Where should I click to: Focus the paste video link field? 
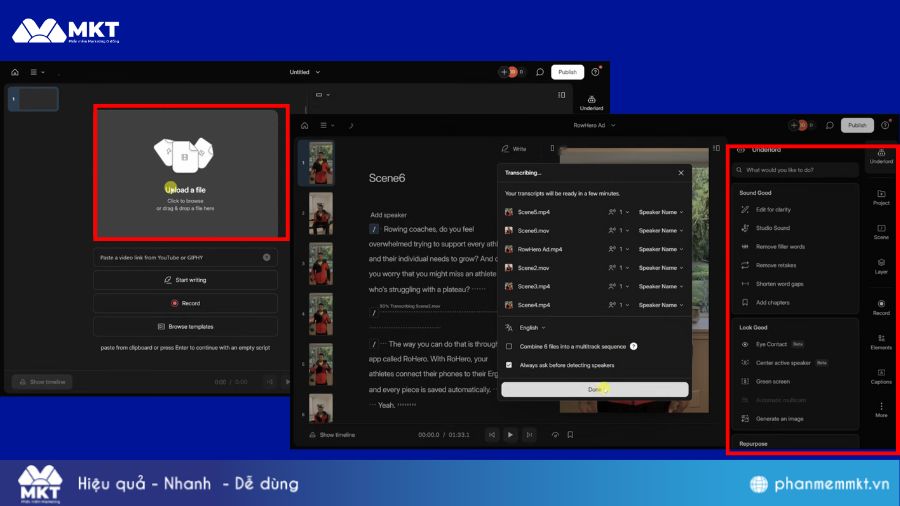(x=185, y=258)
